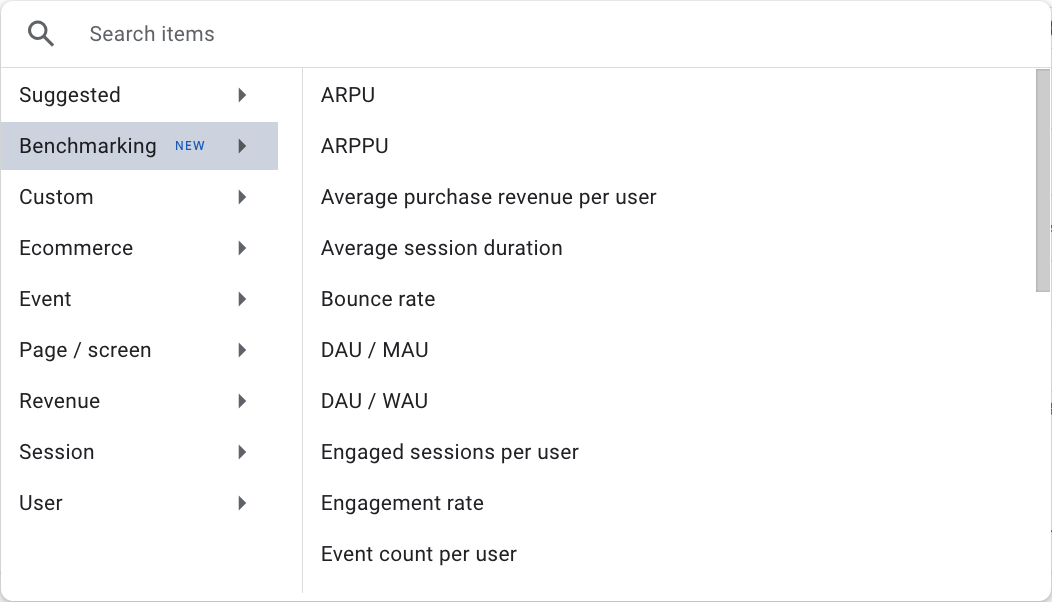Expand the Custom category arrow
This screenshot has width=1052, height=602.
coord(242,197)
